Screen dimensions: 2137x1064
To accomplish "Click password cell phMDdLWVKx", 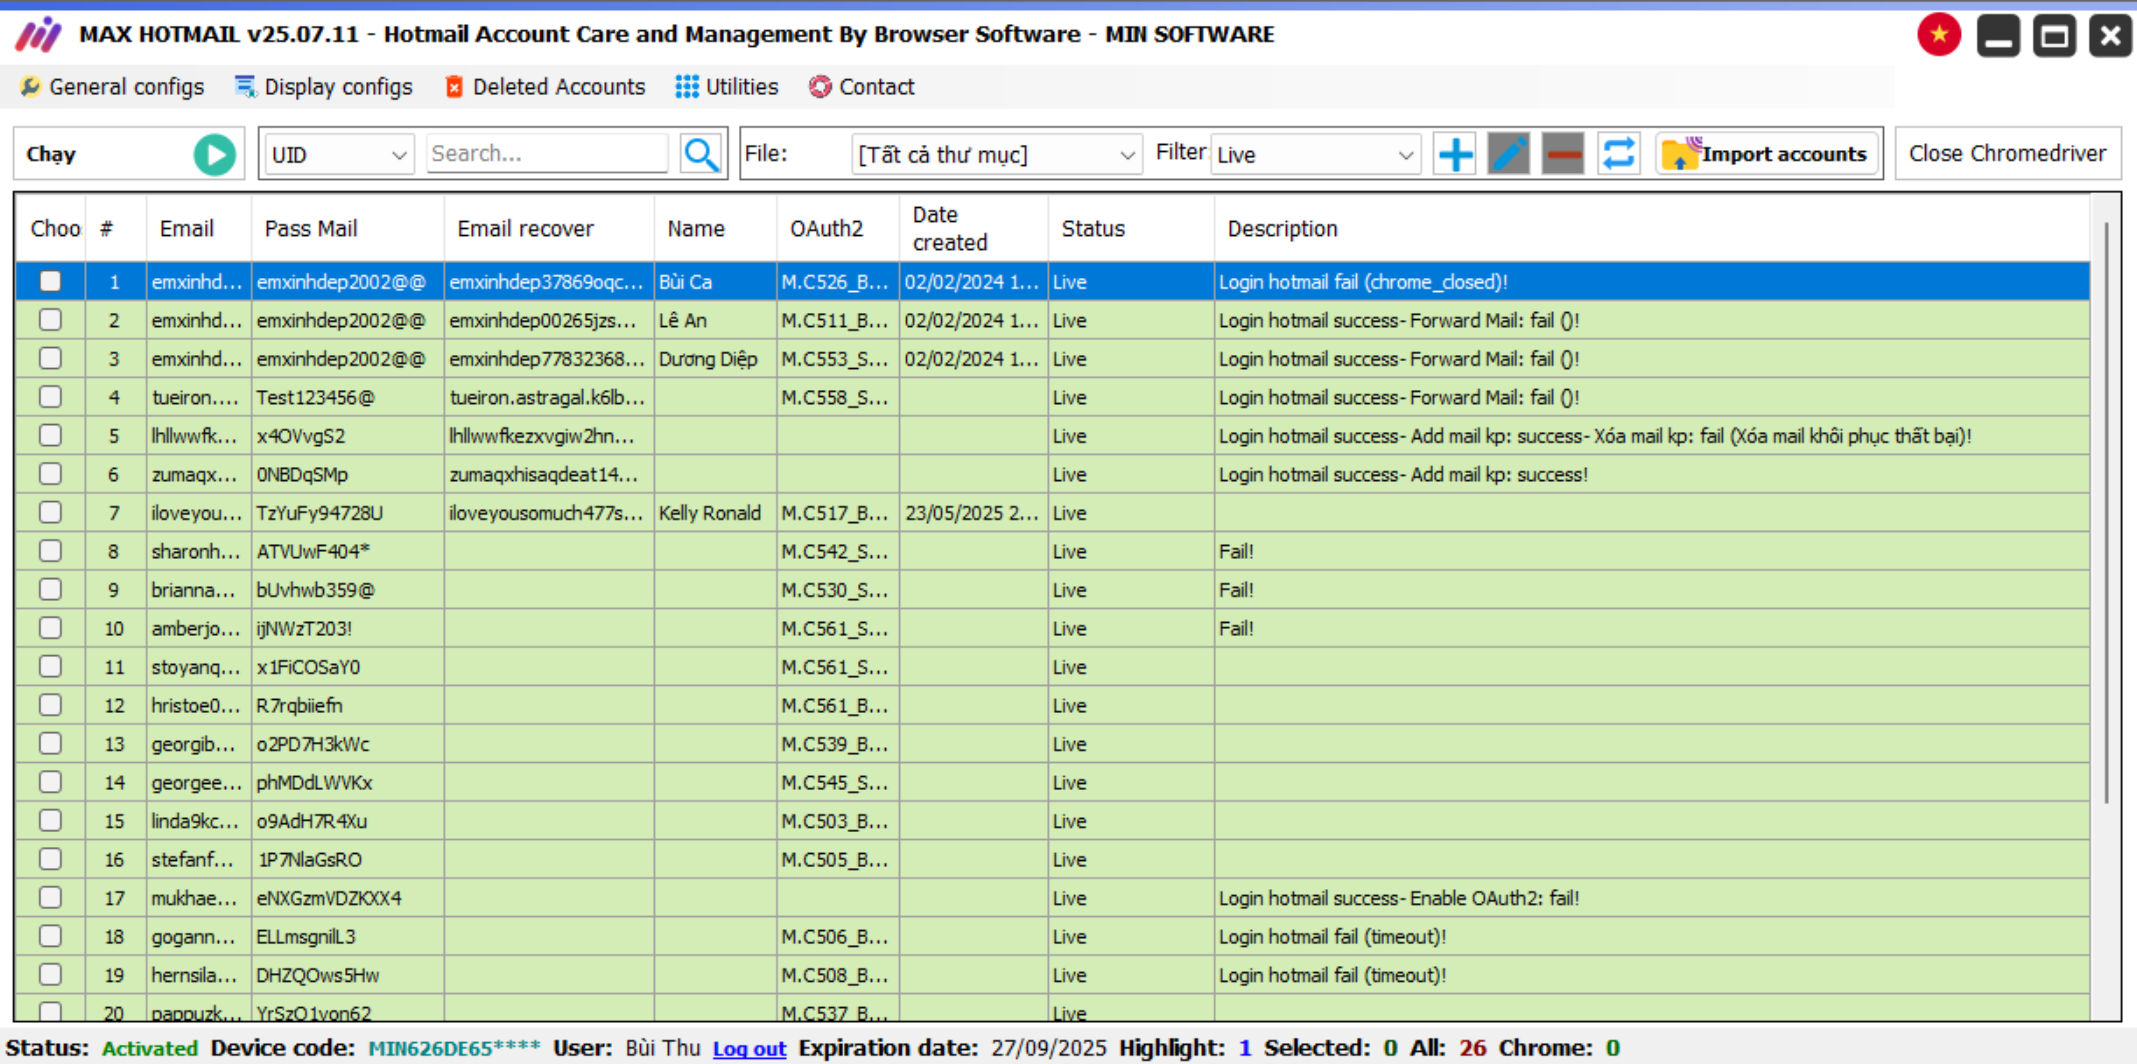I will coord(348,783).
